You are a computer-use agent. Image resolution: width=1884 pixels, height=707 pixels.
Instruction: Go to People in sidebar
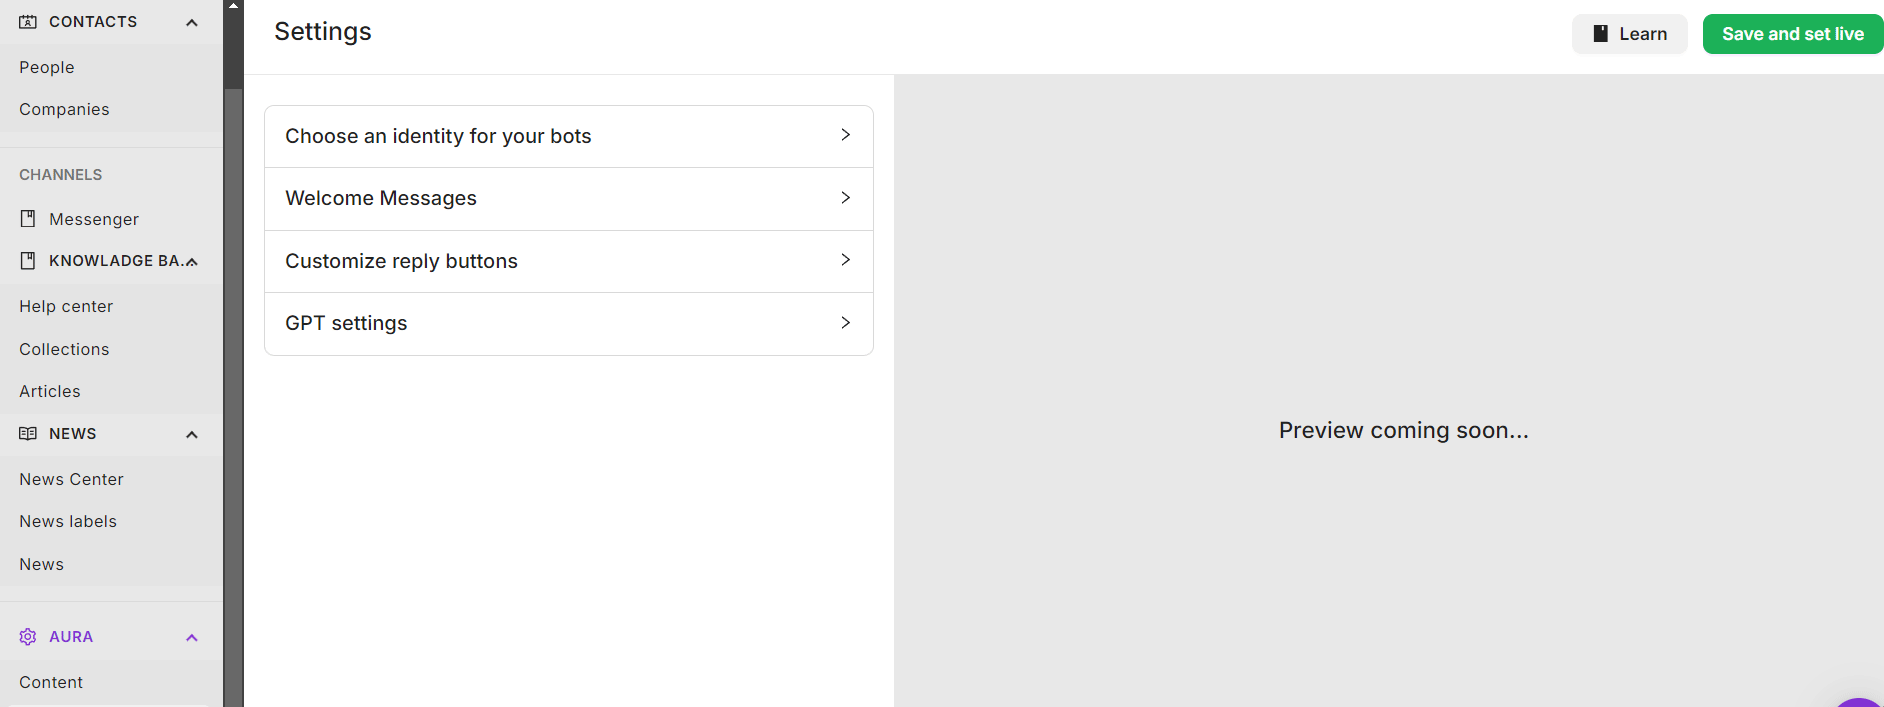pos(47,67)
